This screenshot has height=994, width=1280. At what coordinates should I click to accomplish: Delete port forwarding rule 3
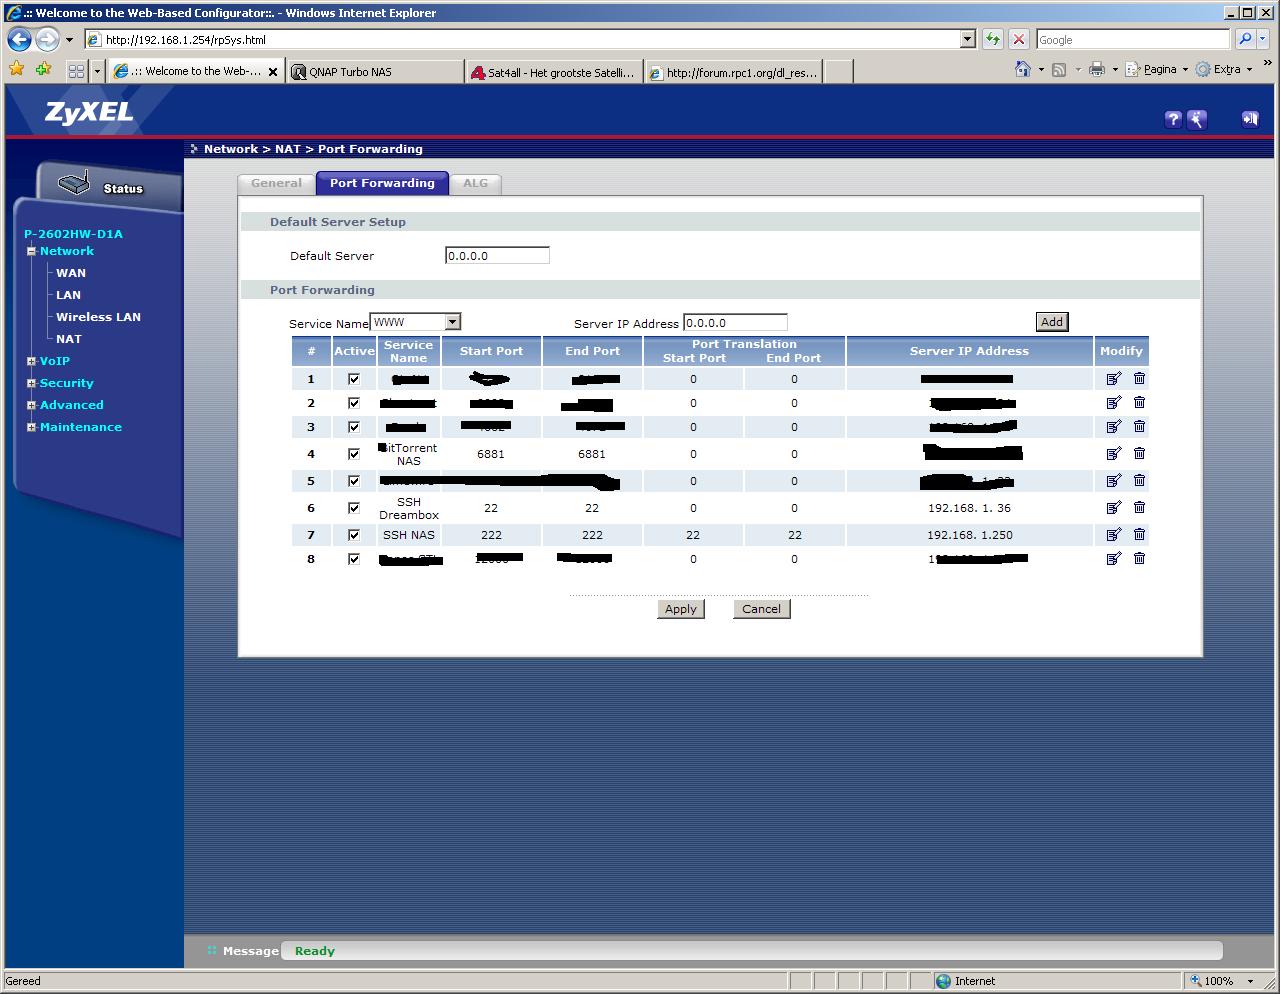[x=1139, y=426]
